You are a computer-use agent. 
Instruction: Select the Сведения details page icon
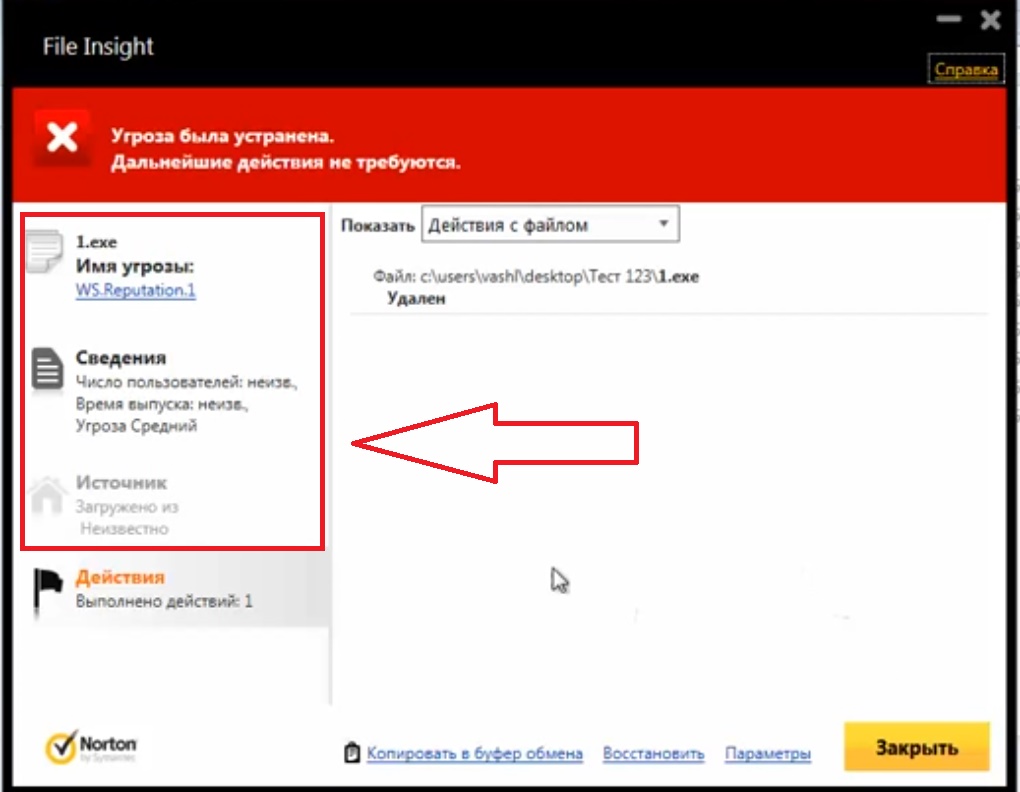click(x=47, y=369)
